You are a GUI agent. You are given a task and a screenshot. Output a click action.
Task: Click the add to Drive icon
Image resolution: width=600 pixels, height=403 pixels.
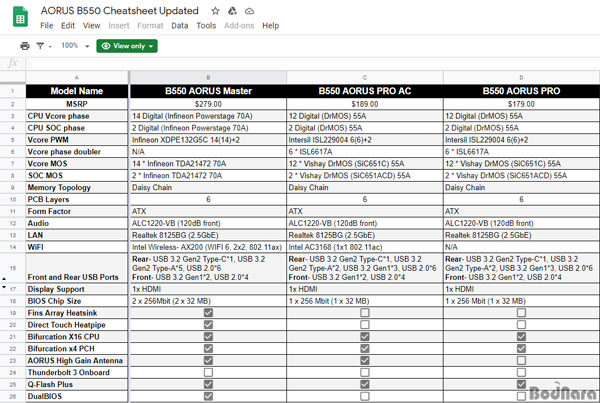tap(232, 11)
